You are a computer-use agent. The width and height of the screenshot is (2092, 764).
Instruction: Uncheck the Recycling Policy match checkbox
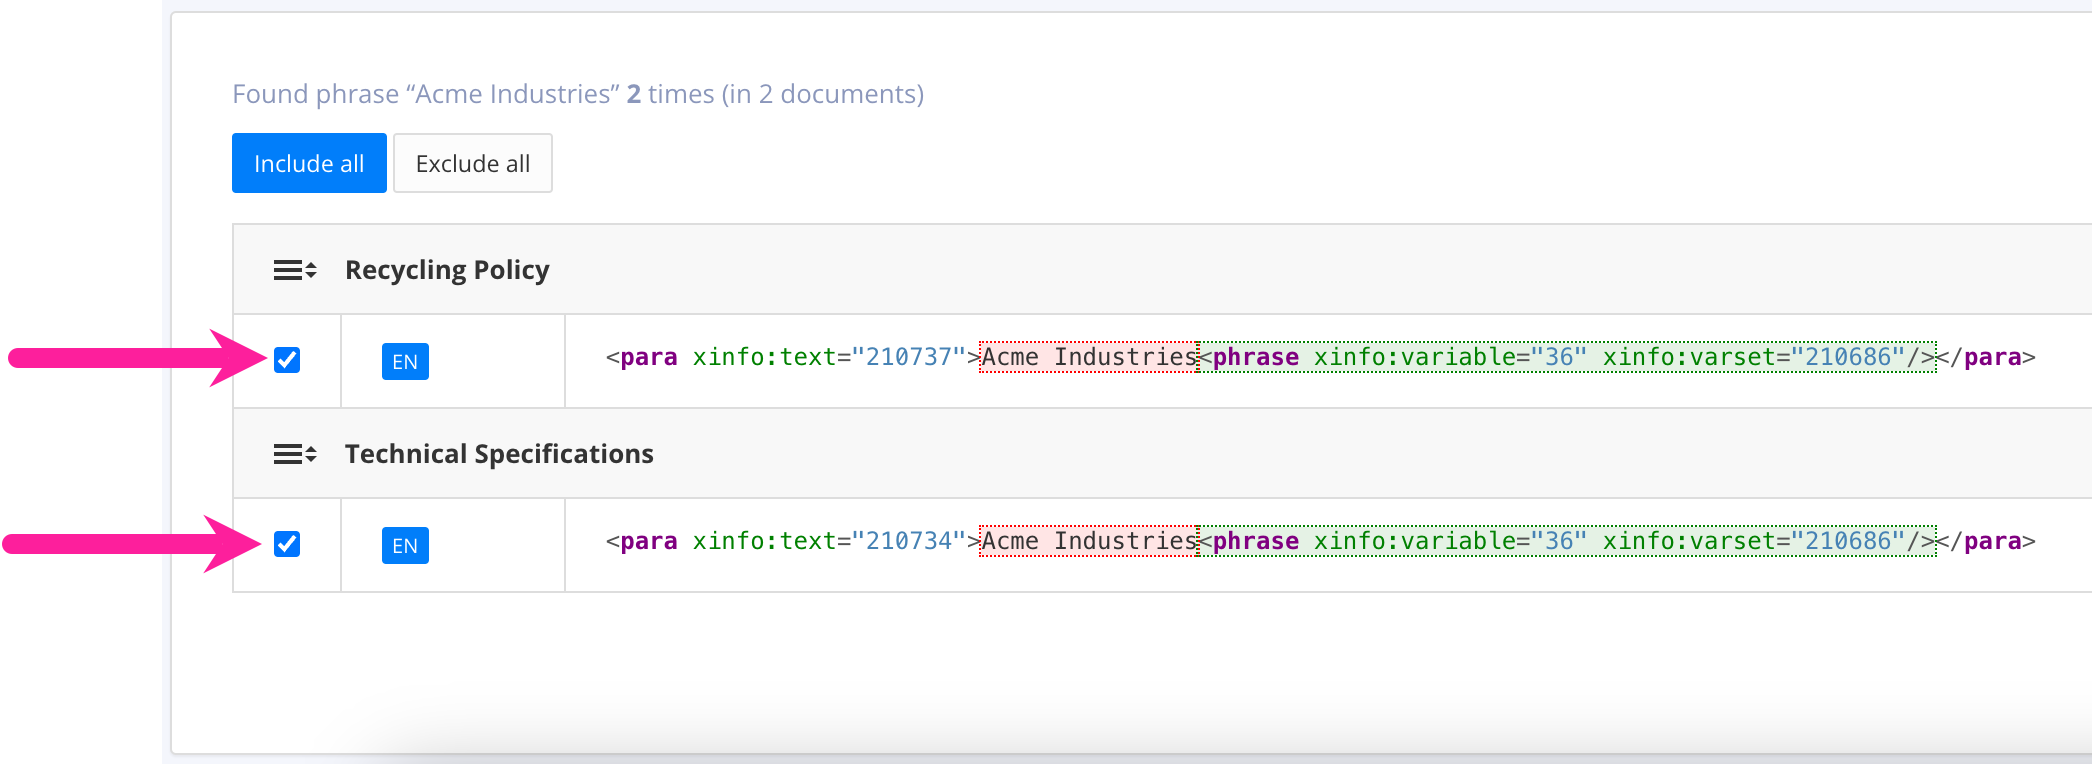pos(287,360)
